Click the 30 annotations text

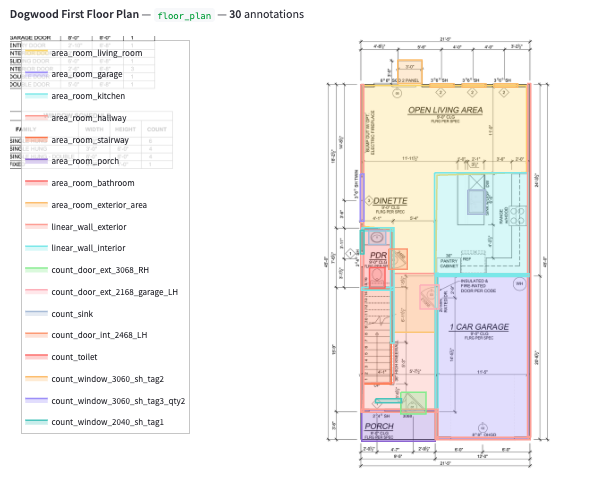tap(266, 14)
